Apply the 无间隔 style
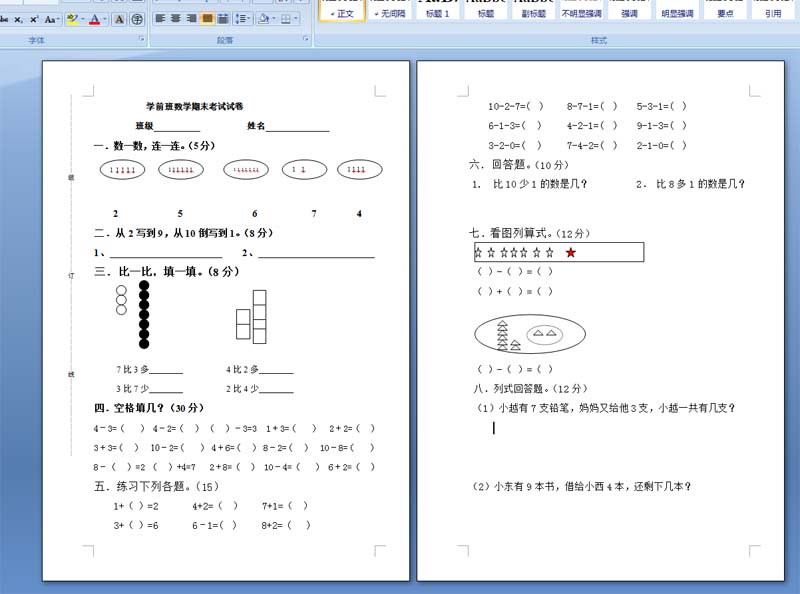 (390, 10)
